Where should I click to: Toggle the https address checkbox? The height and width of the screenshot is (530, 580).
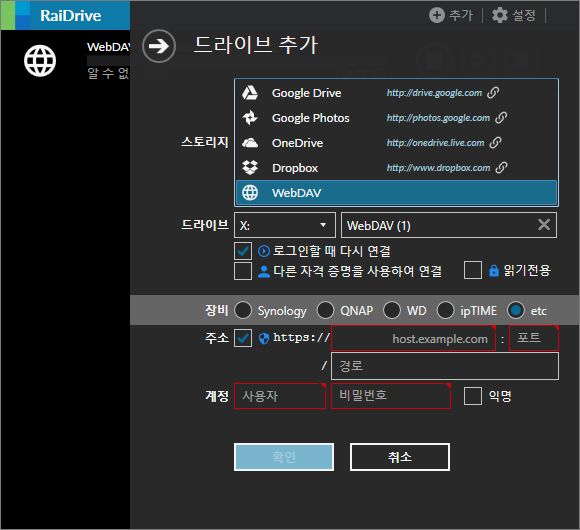click(x=243, y=338)
